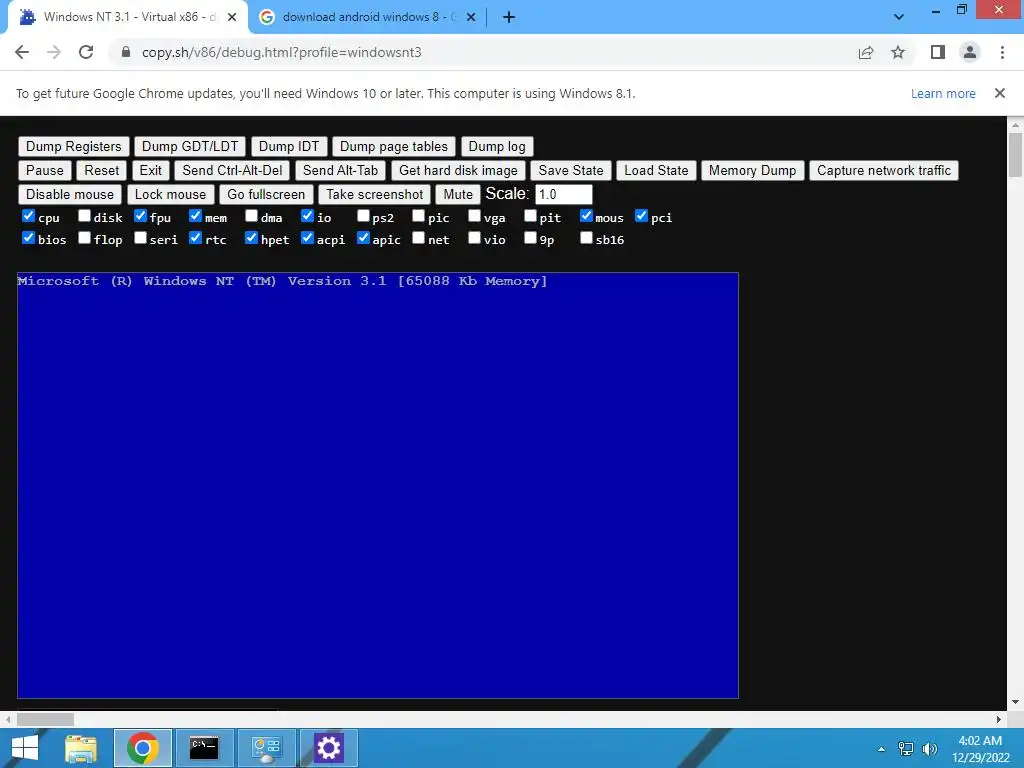Toggle the cpu checkbox

[28, 216]
